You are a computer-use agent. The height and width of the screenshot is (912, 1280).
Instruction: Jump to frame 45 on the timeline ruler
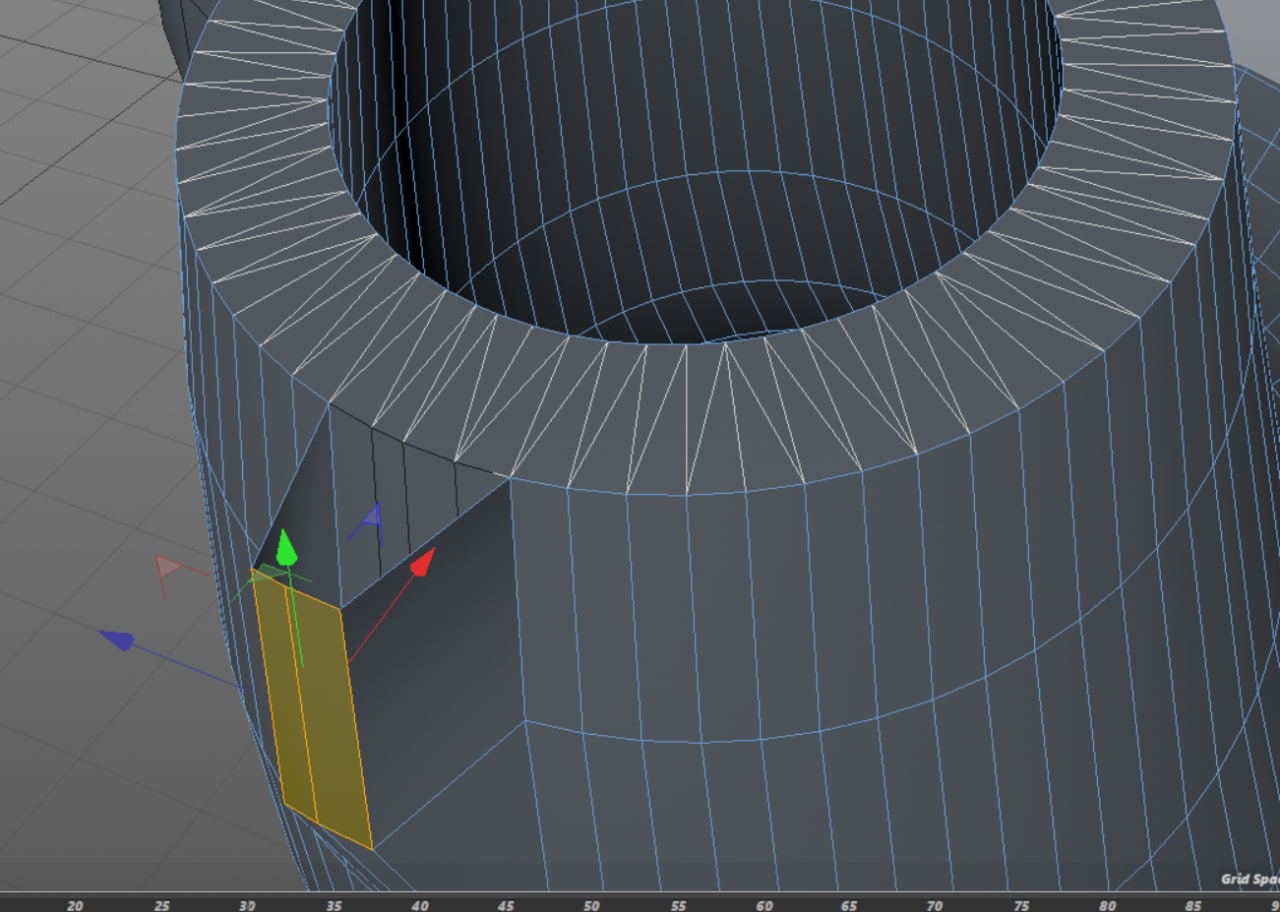pos(505,905)
